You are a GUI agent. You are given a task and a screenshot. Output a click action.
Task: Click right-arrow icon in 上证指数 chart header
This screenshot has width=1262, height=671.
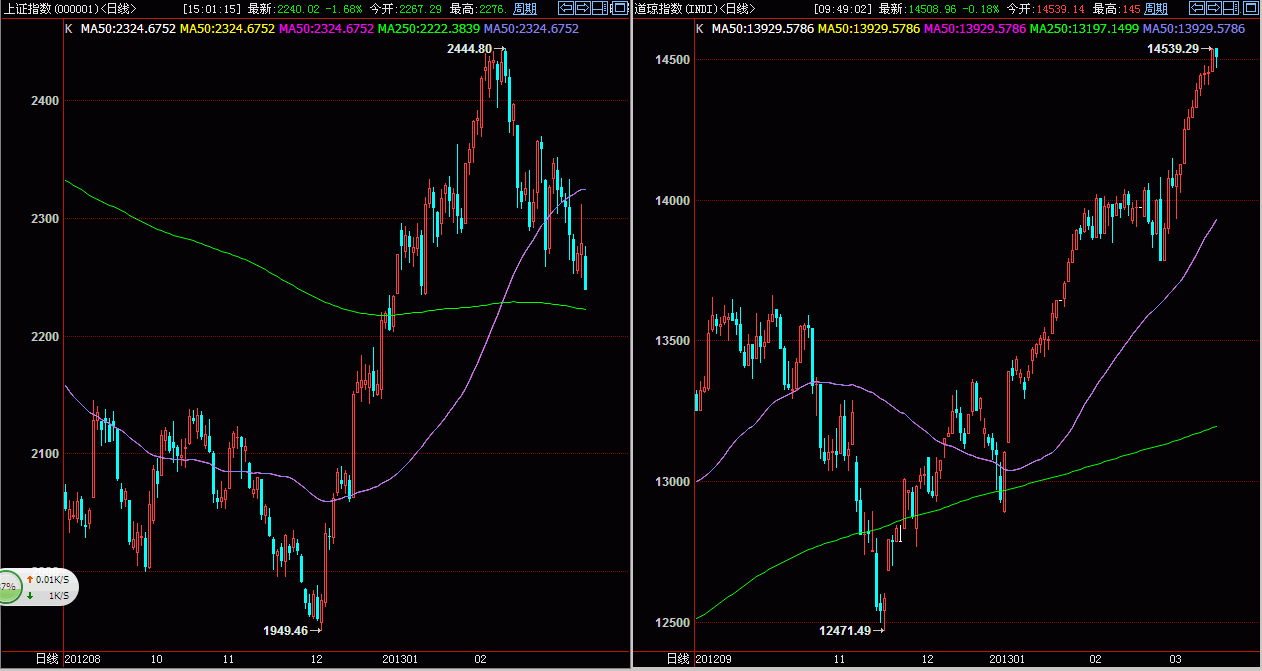[x=583, y=8]
